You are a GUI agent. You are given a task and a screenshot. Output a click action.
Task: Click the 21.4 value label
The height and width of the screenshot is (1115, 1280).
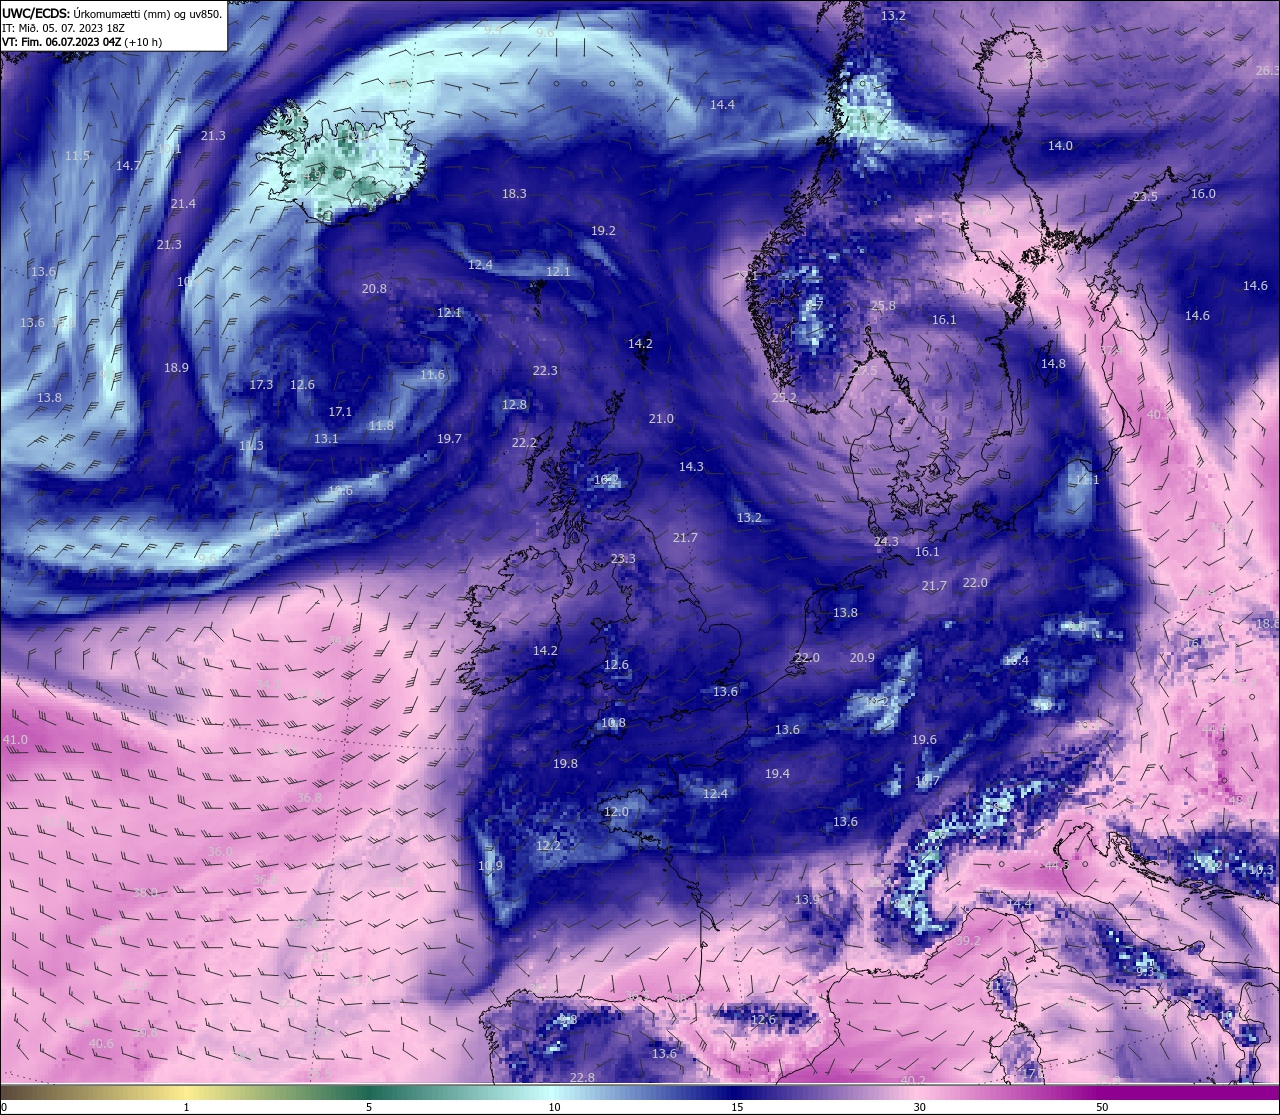tap(183, 204)
